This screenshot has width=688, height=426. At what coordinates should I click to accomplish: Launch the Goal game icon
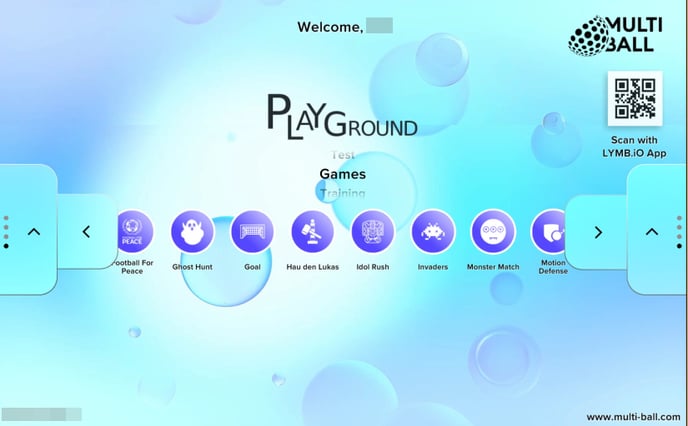pos(252,232)
